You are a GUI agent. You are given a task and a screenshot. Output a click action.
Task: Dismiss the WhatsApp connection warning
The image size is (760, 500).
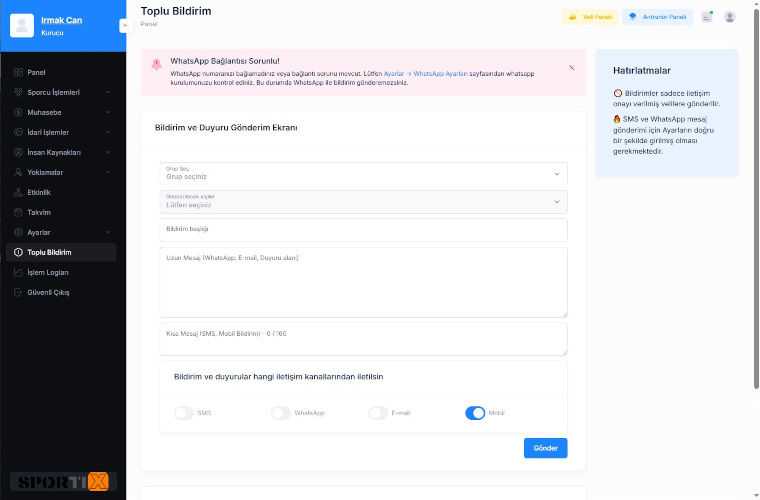point(571,68)
